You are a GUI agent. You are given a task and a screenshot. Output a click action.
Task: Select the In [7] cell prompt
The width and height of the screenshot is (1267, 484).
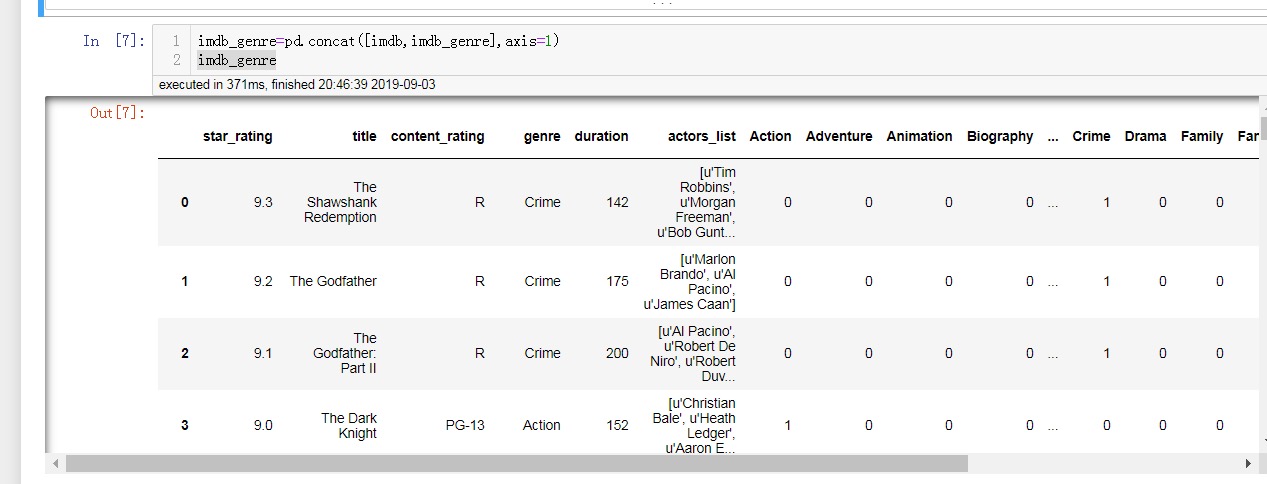coord(114,41)
